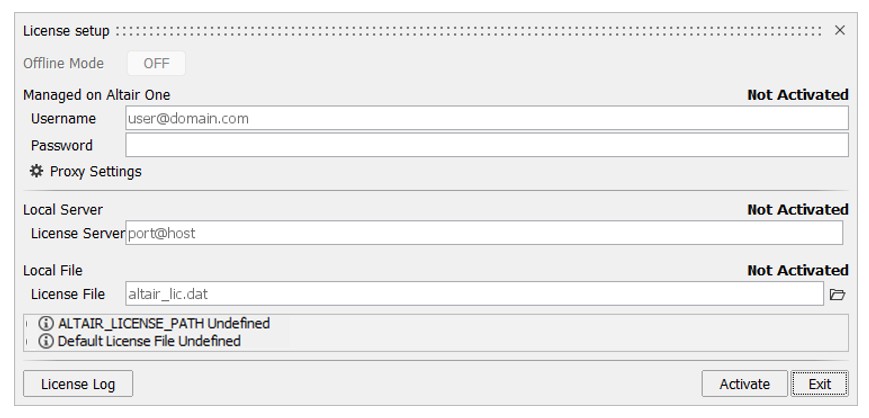
Task: Select the Default License File Undefined row
Action: point(149,341)
